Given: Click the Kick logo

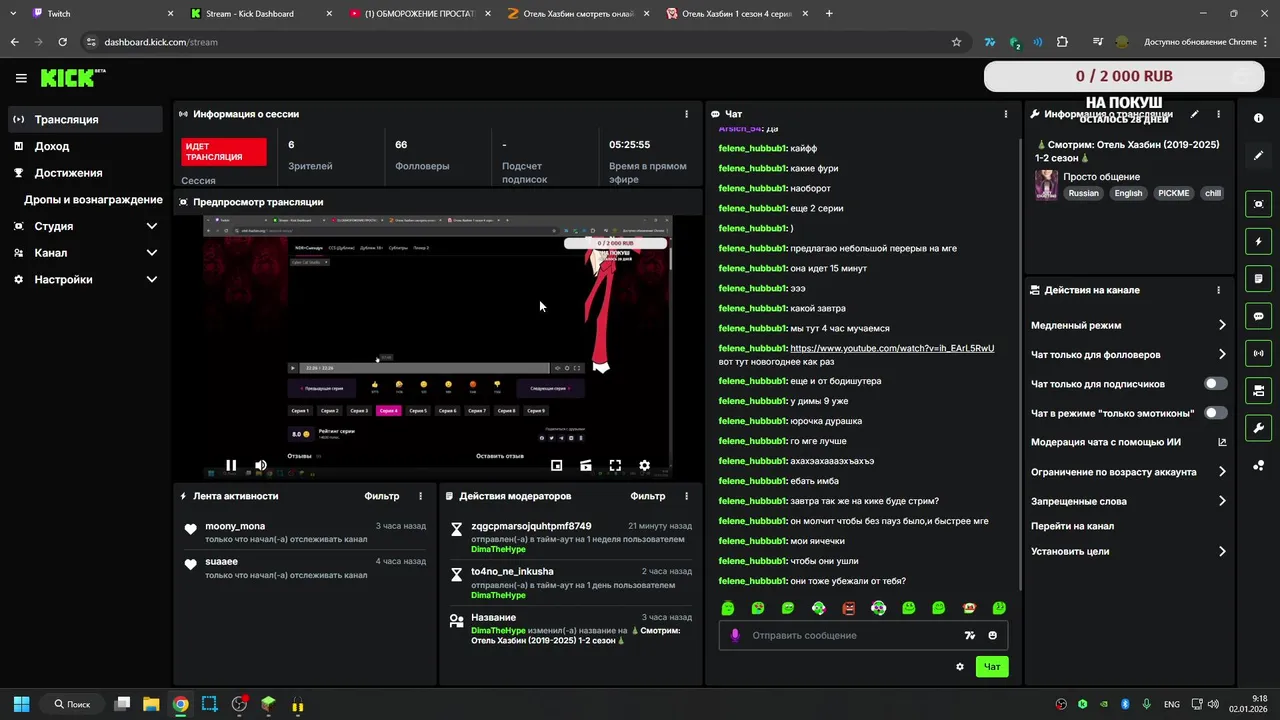Looking at the screenshot, I should [73, 78].
